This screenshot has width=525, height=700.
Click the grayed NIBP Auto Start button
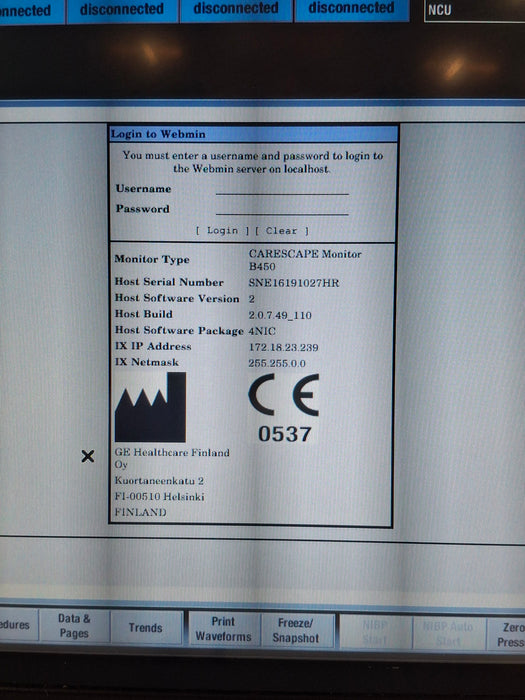pos(448,633)
